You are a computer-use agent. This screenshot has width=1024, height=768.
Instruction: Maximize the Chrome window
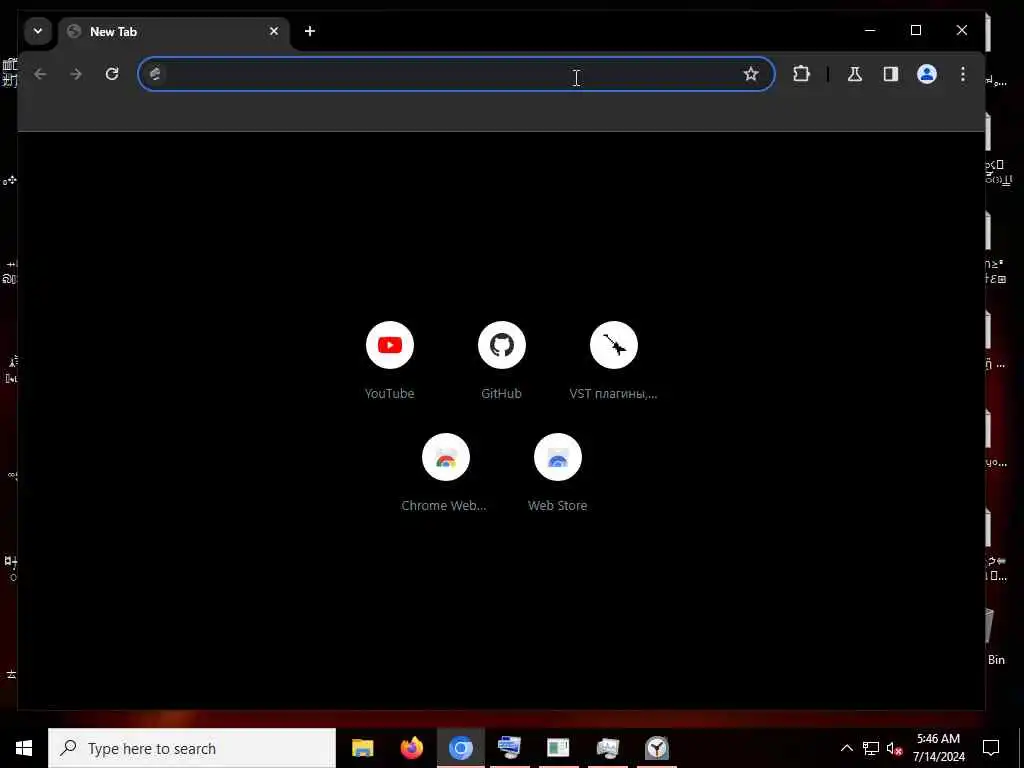[x=916, y=31]
